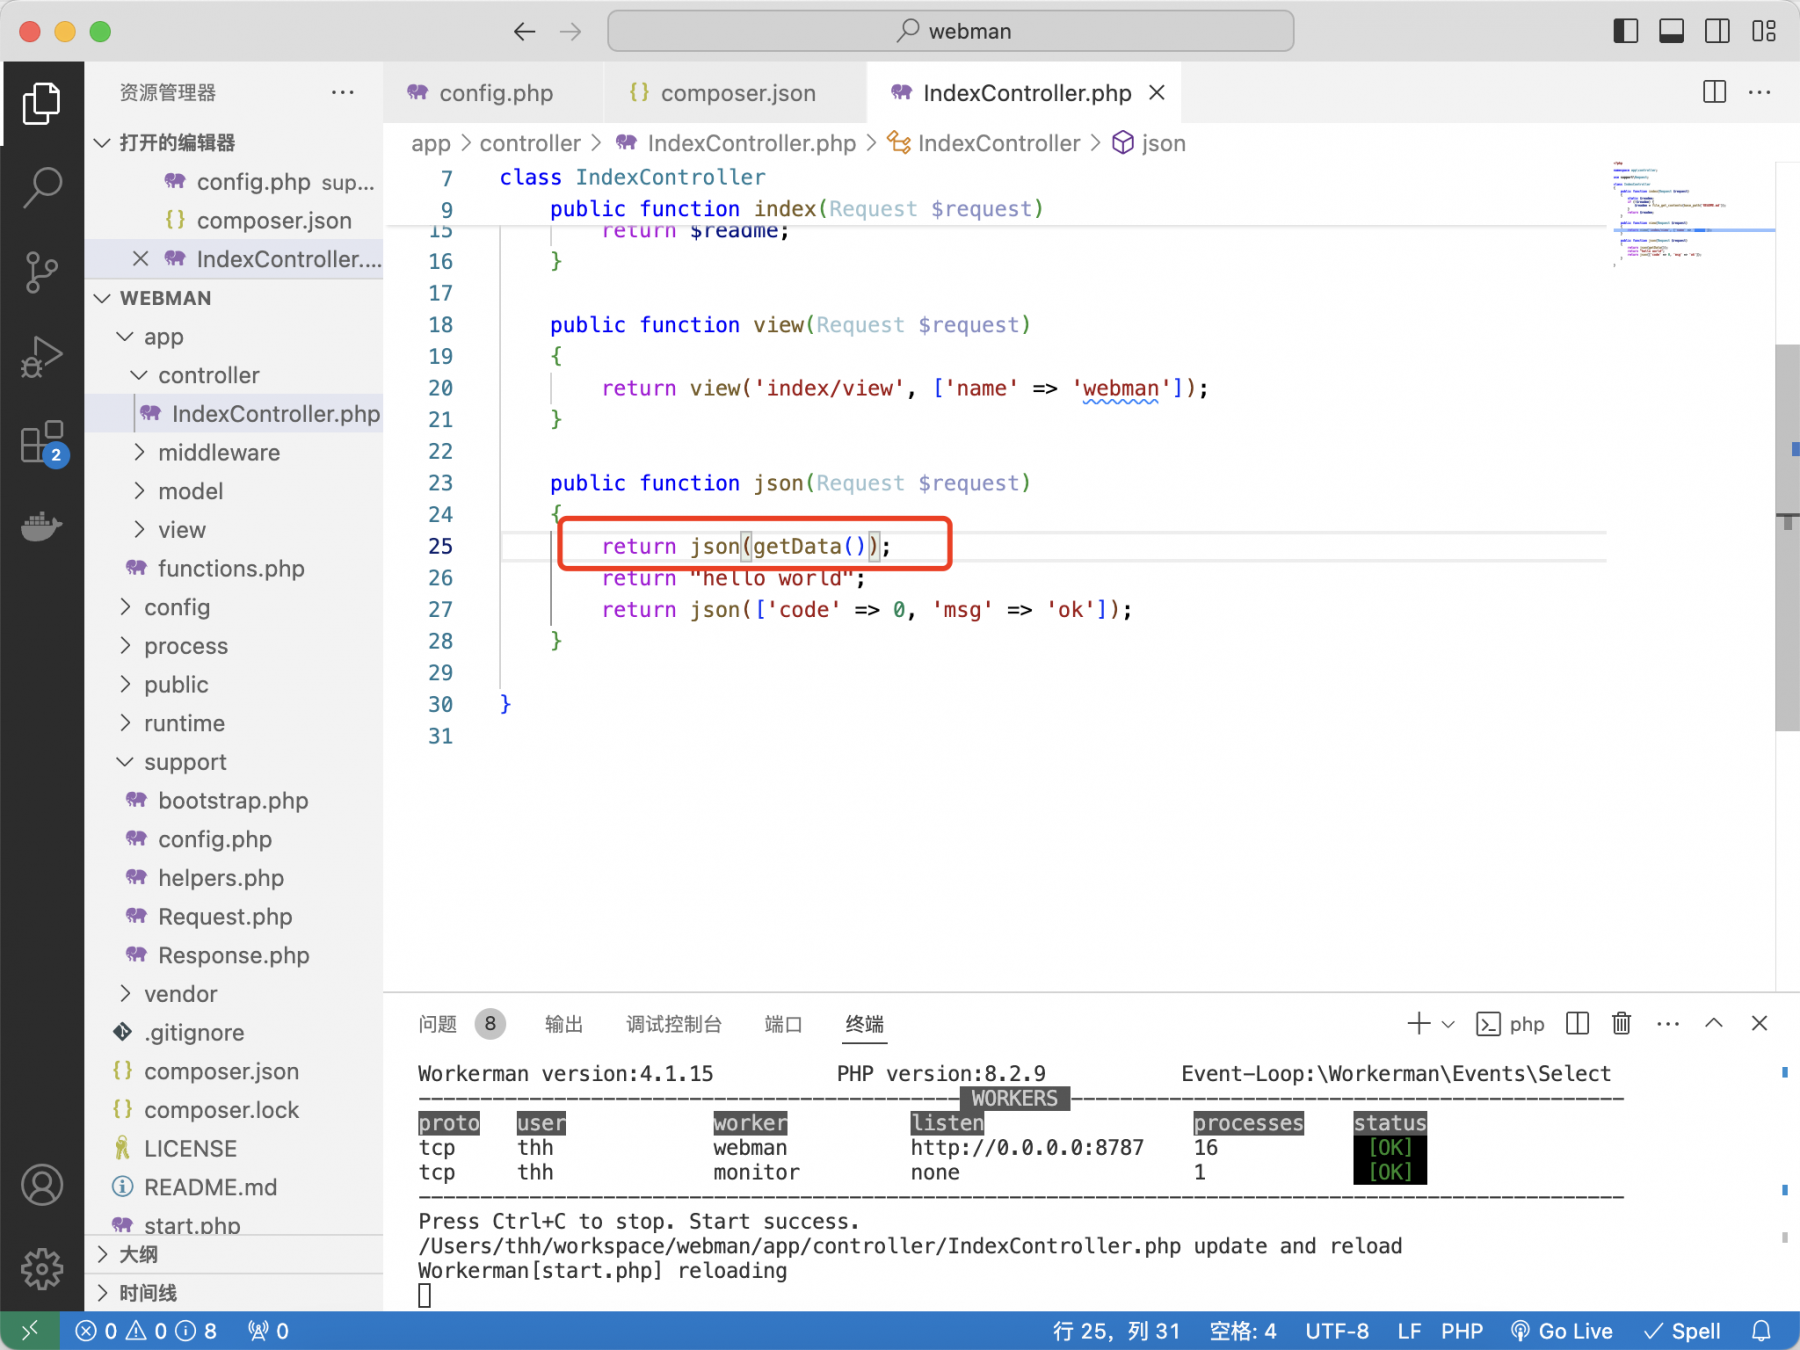Expand the vendor folder
Viewport: 1800px width, 1350px height.
(234, 994)
